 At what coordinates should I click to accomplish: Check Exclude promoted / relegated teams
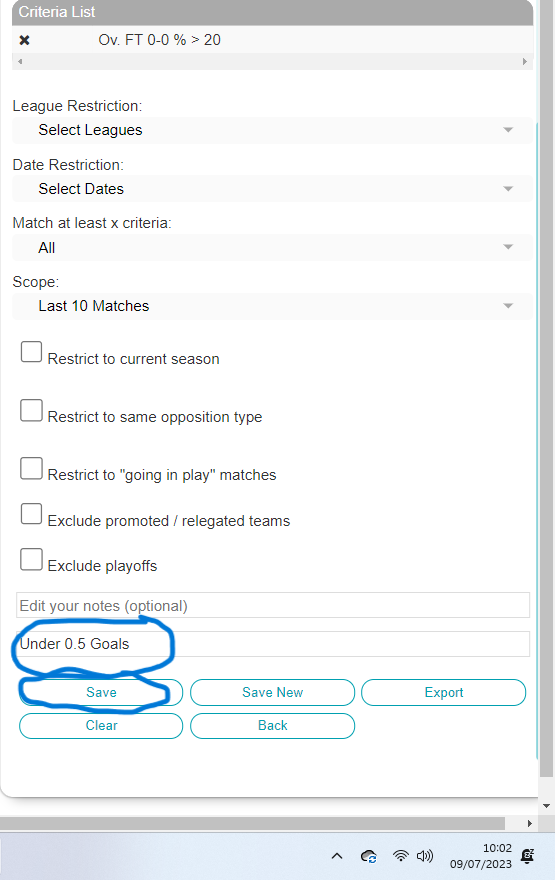coord(31,514)
